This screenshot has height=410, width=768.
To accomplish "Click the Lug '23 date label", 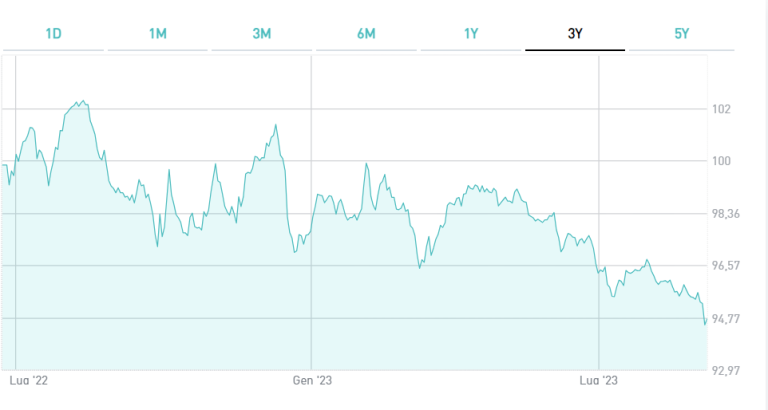I will coord(599,380).
